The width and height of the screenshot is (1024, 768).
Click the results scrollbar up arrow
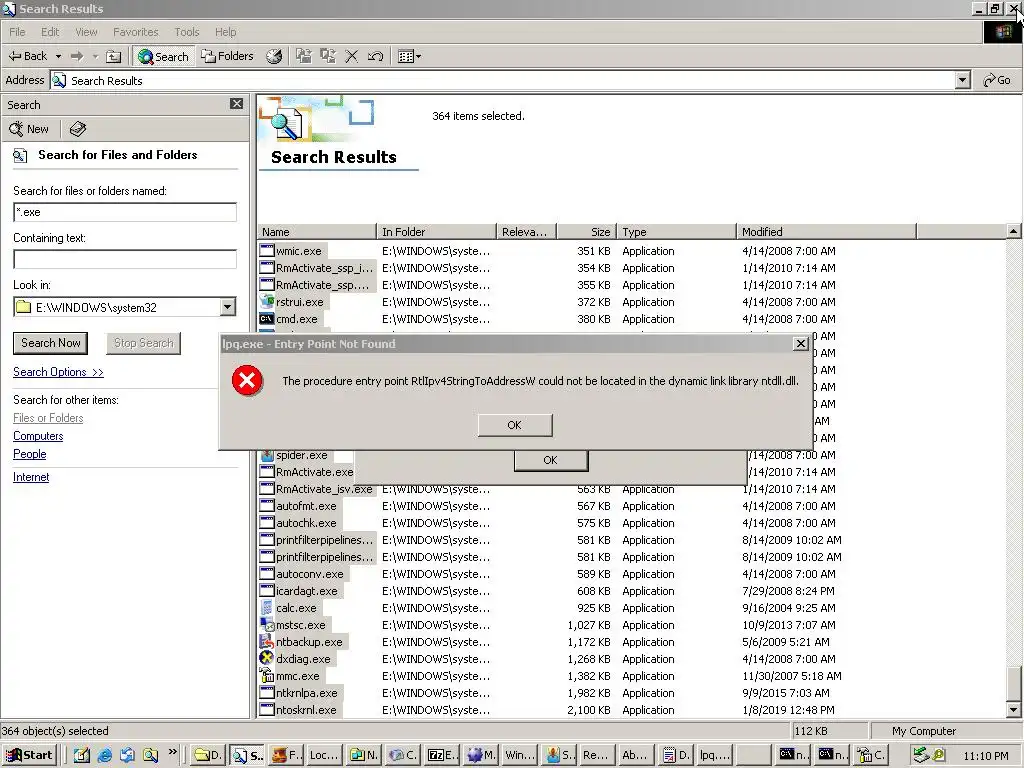[x=1014, y=231]
